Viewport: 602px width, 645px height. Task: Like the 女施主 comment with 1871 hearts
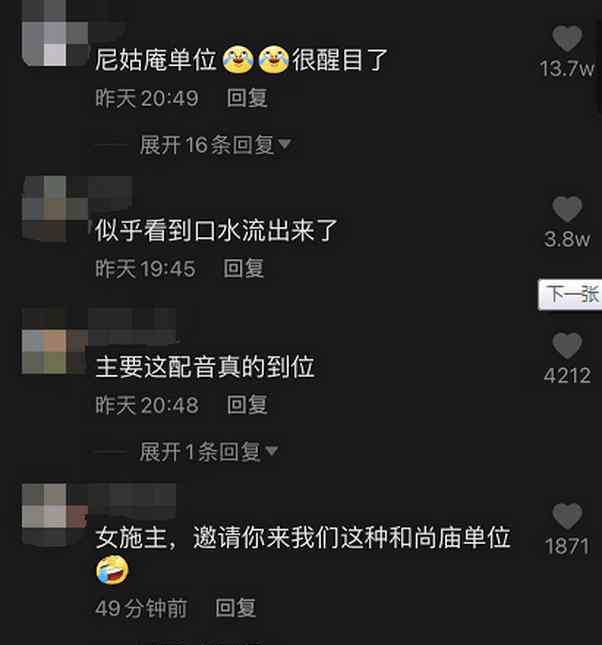coord(567,516)
